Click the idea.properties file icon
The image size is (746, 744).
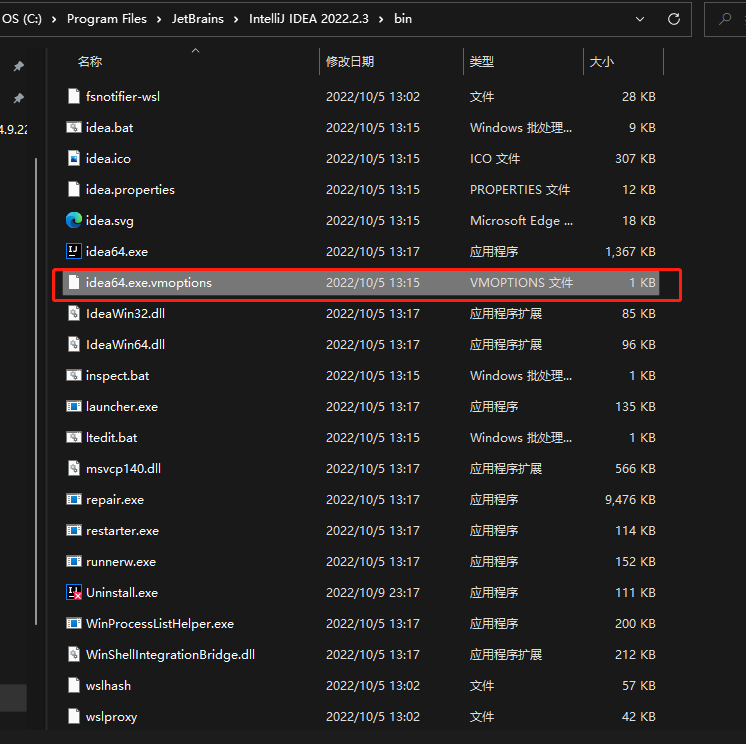click(x=74, y=189)
